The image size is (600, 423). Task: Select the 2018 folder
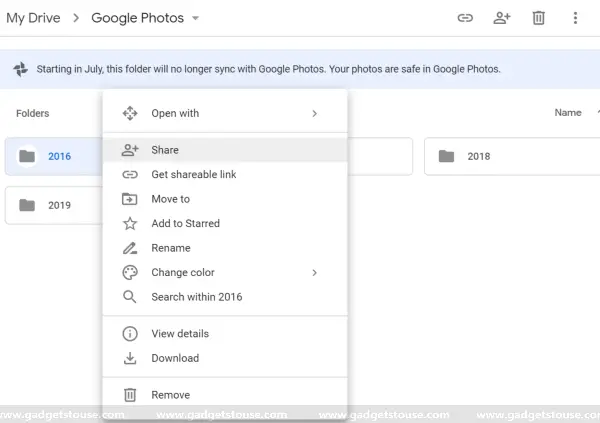pyautogui.click(x=512, y=156)
